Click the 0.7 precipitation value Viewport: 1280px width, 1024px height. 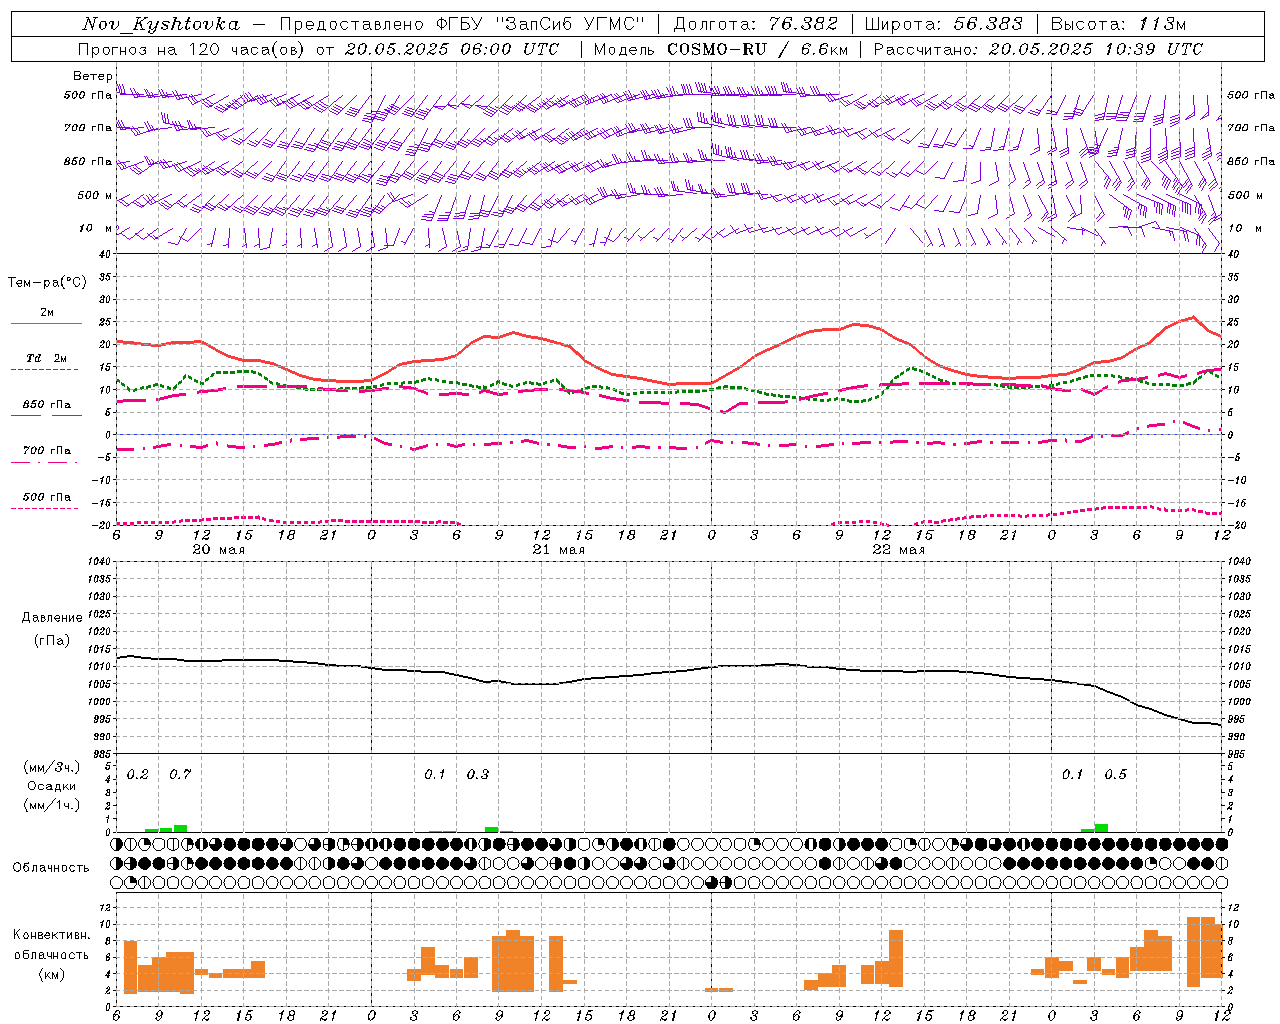pos(180,775)
